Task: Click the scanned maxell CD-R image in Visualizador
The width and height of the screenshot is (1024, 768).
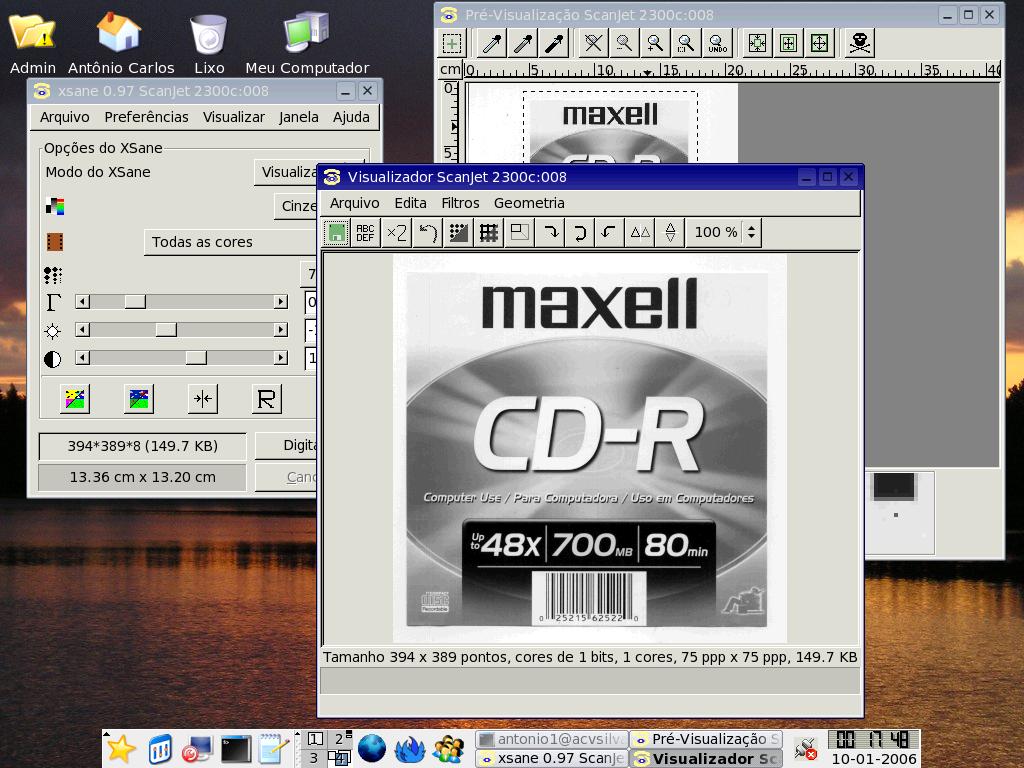Action: tap(589, 449)
